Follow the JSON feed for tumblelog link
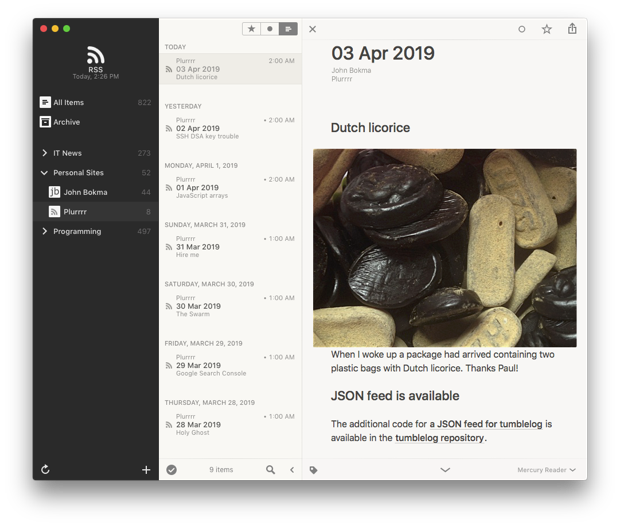Viewport: 620px width, 526px height. click(486, 424)
